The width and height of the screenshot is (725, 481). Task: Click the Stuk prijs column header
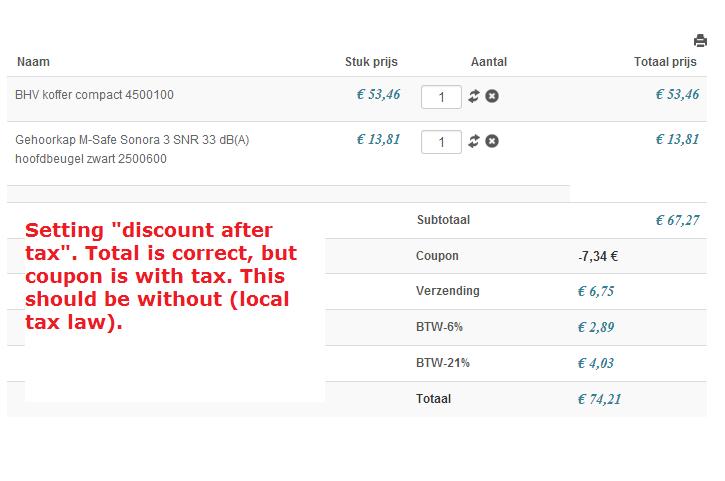[372, 62]
